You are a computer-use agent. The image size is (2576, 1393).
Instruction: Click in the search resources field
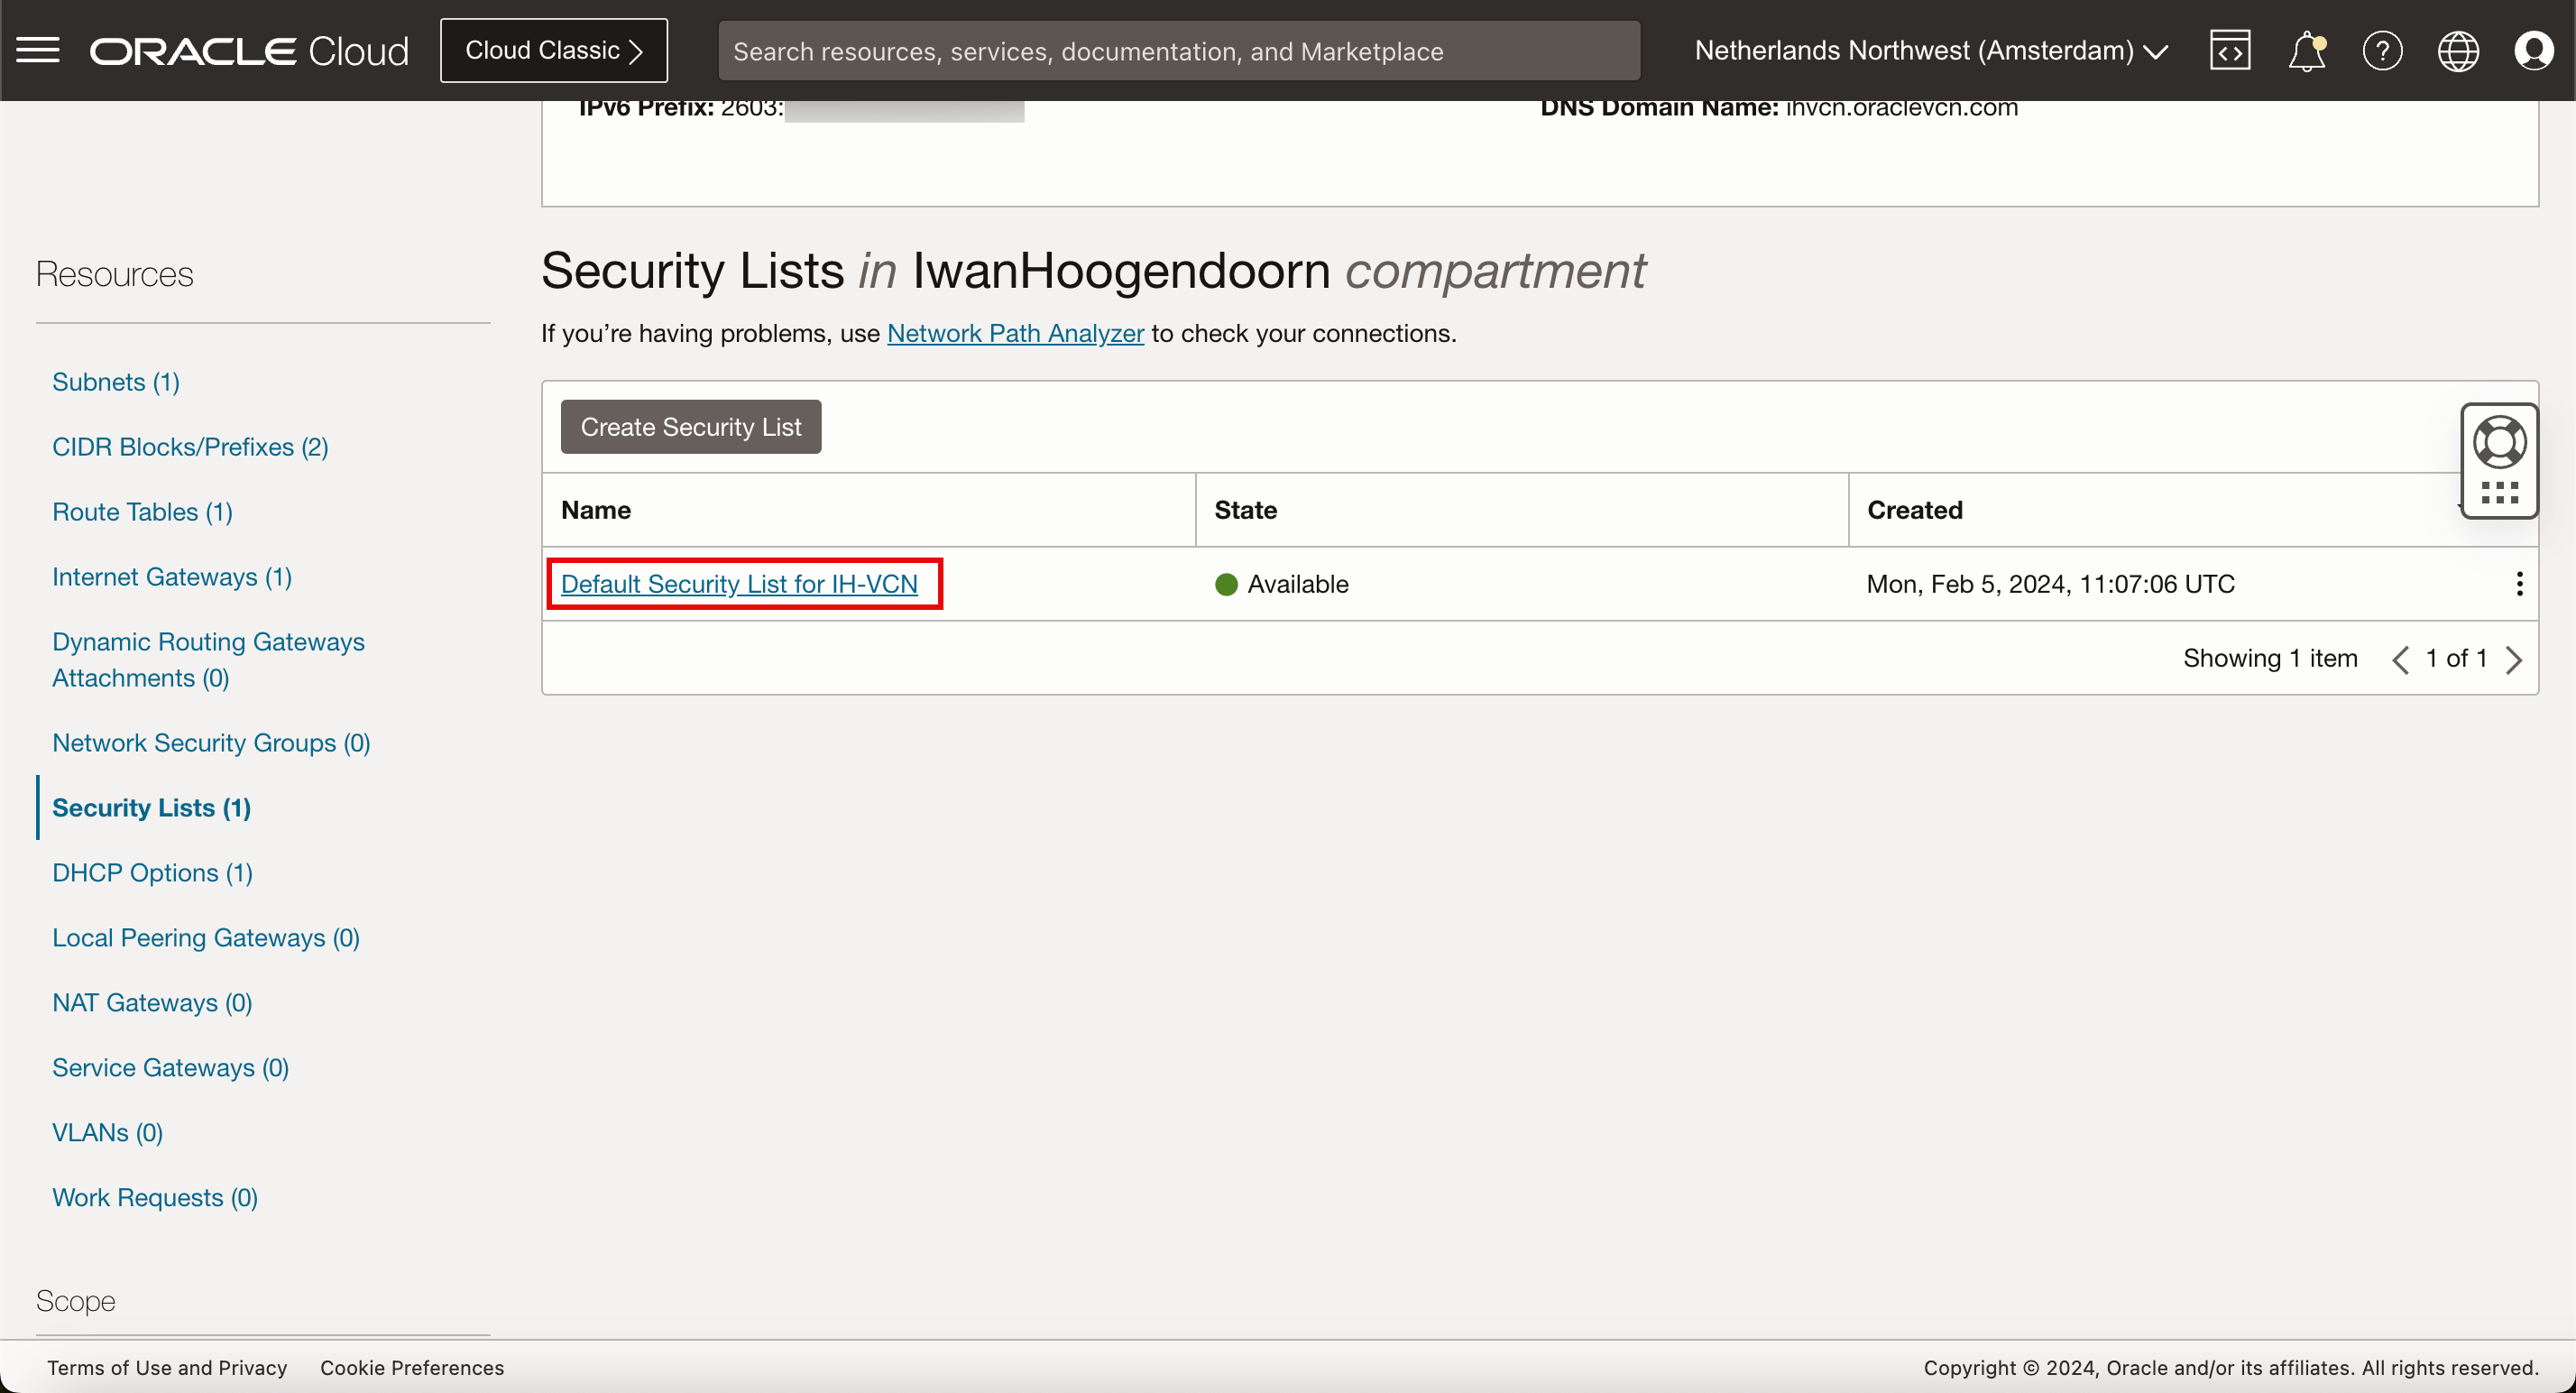tap(1178, 50)
